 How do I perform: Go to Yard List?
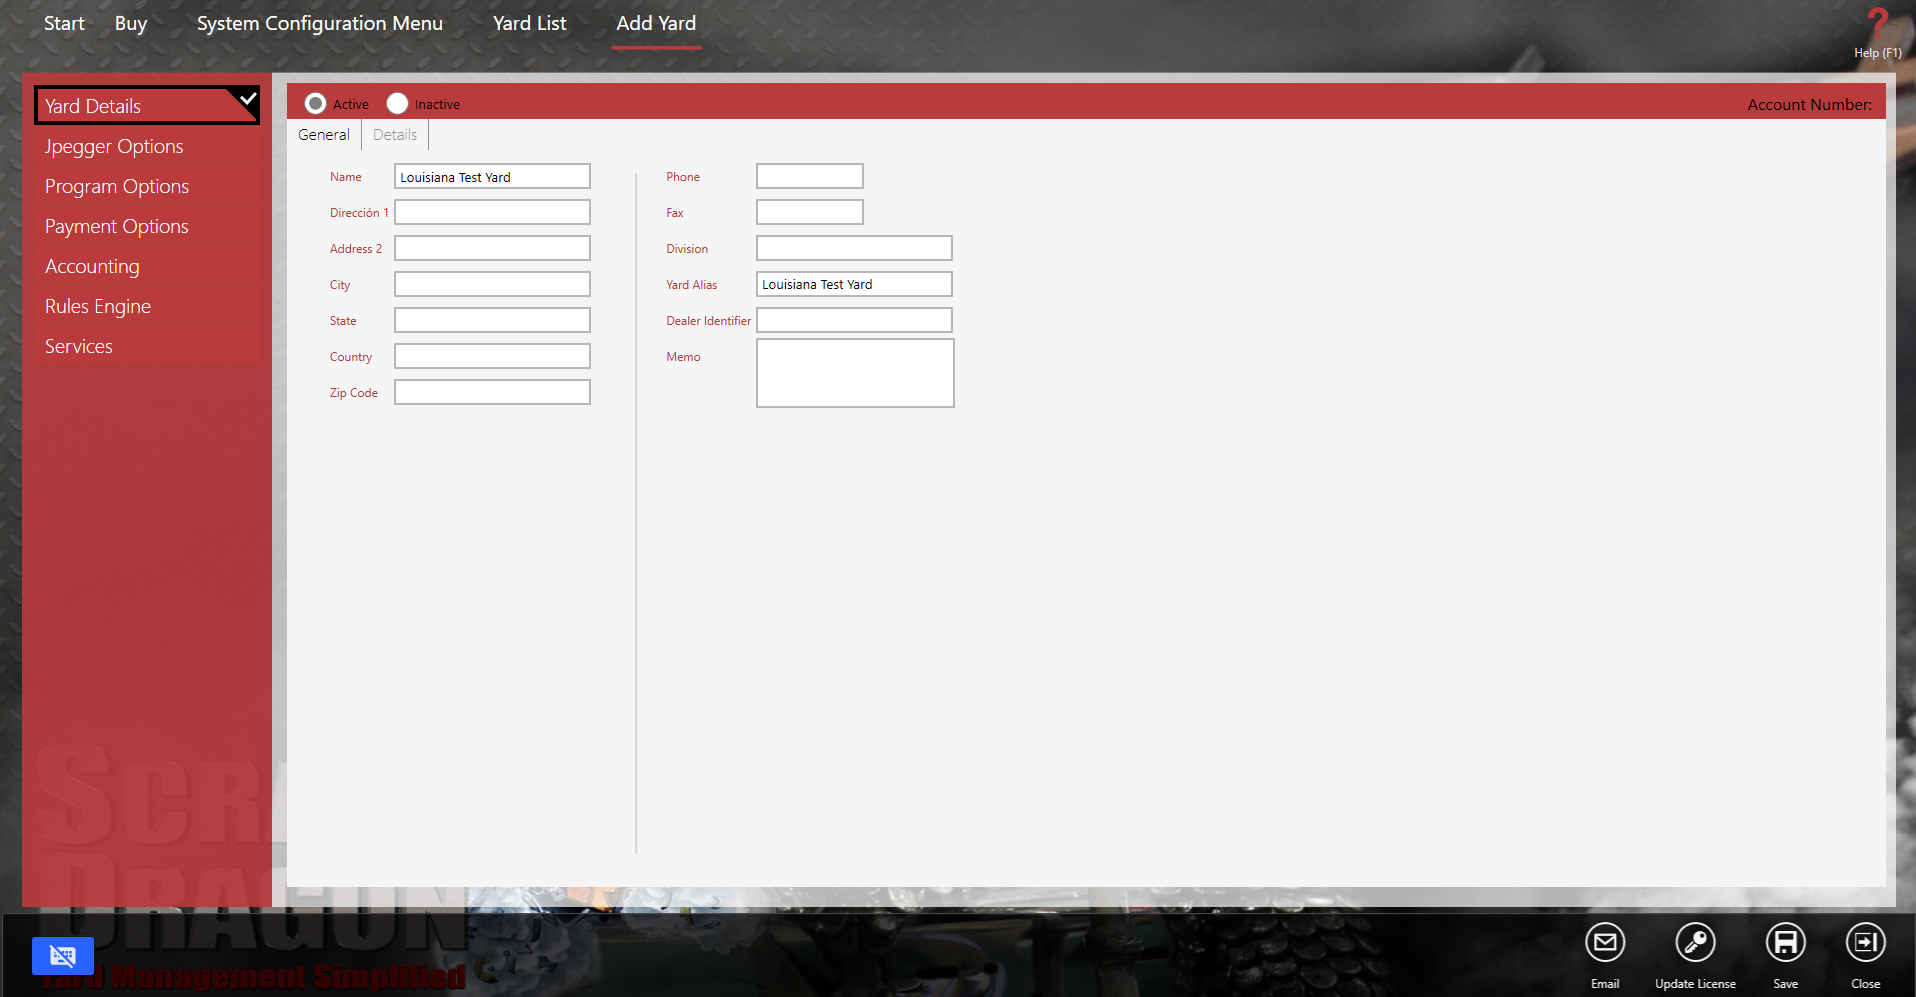coord(530,23)
